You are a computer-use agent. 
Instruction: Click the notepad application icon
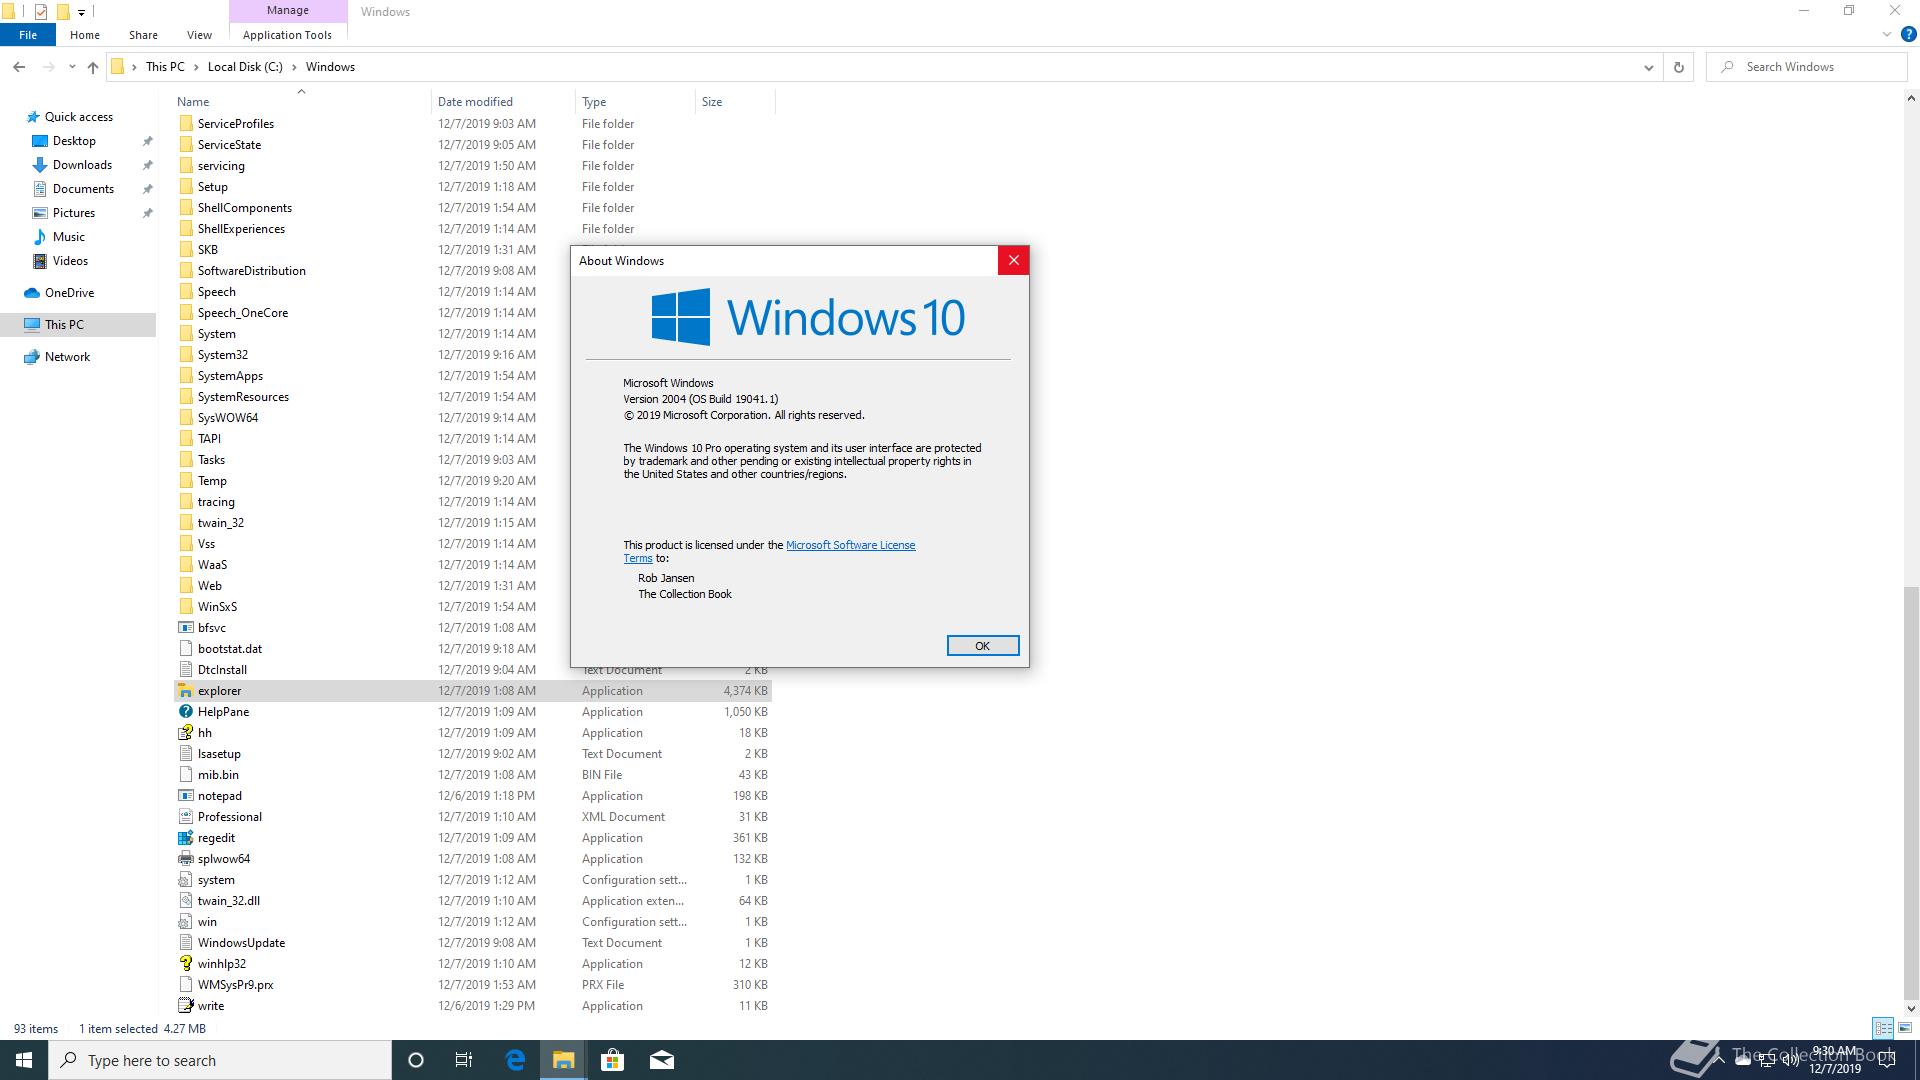pos(185,796)
